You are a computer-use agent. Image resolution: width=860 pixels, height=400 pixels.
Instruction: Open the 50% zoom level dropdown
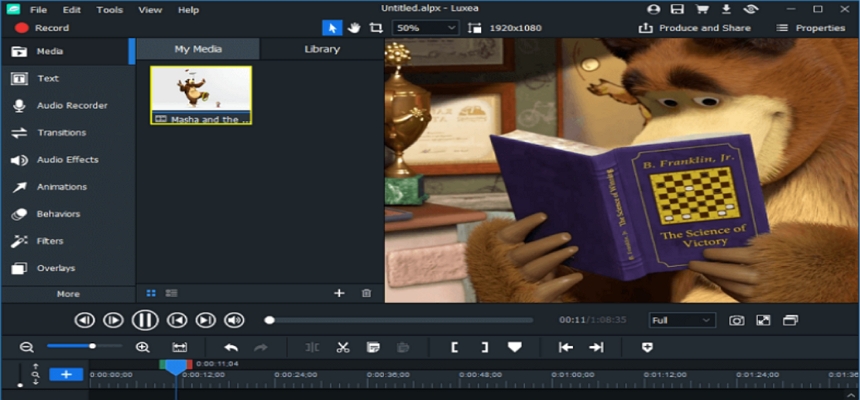point(424,28)
